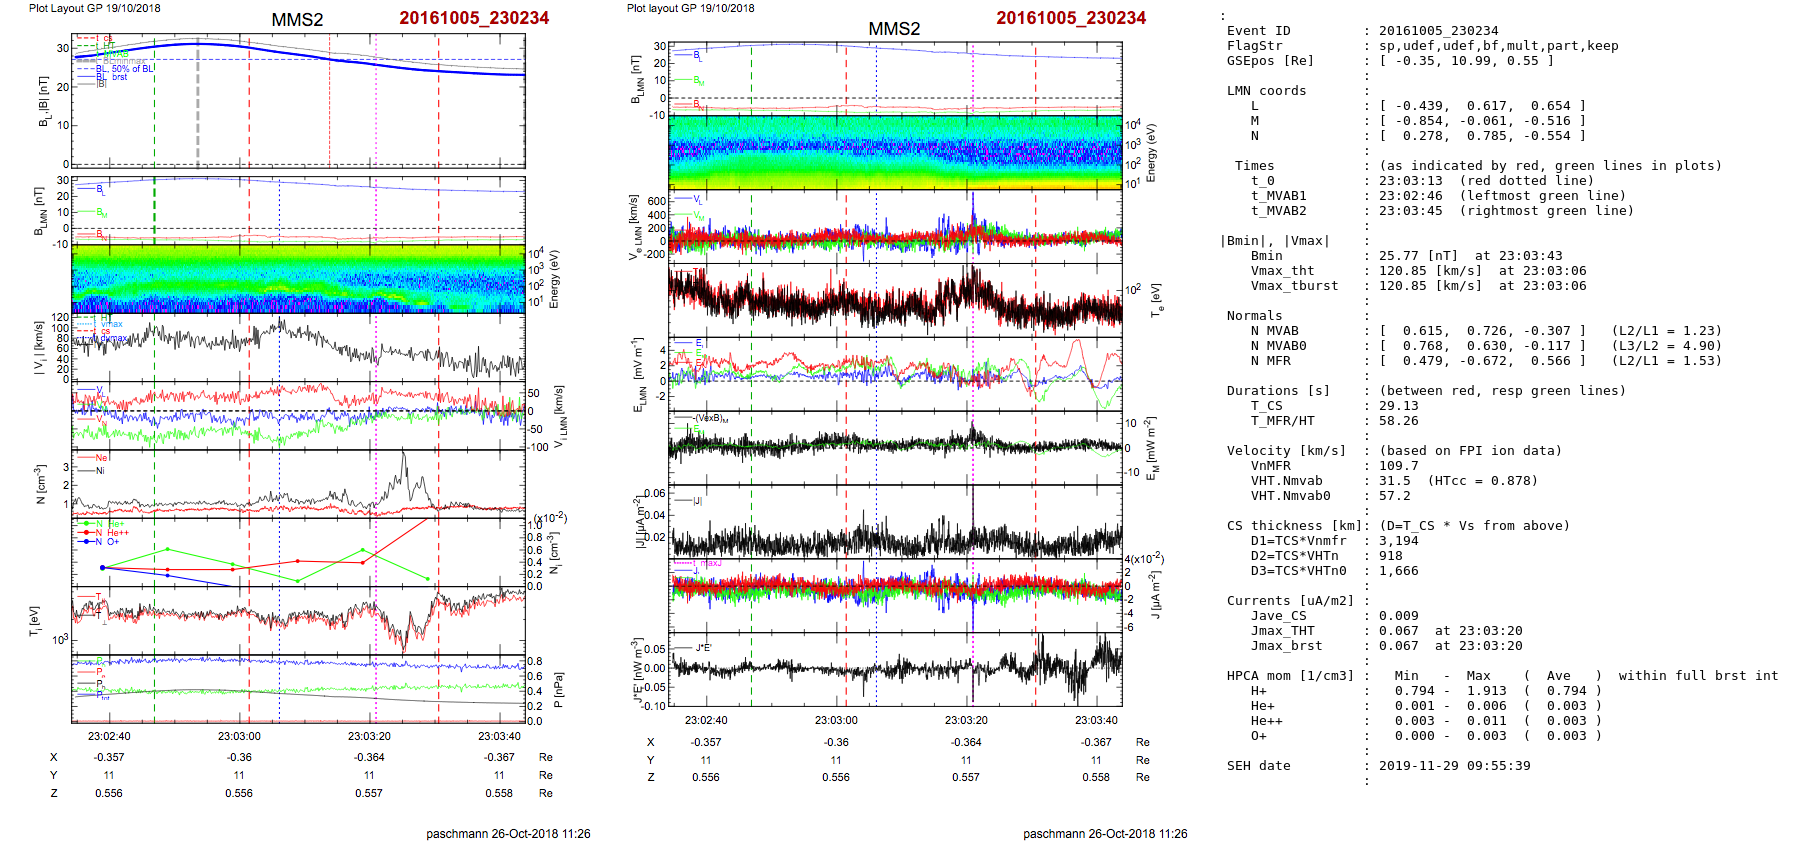This screenshot has width=1804, height=841.
Task: Click the T_CS duration value 29.13
Action: [1398, 406]
